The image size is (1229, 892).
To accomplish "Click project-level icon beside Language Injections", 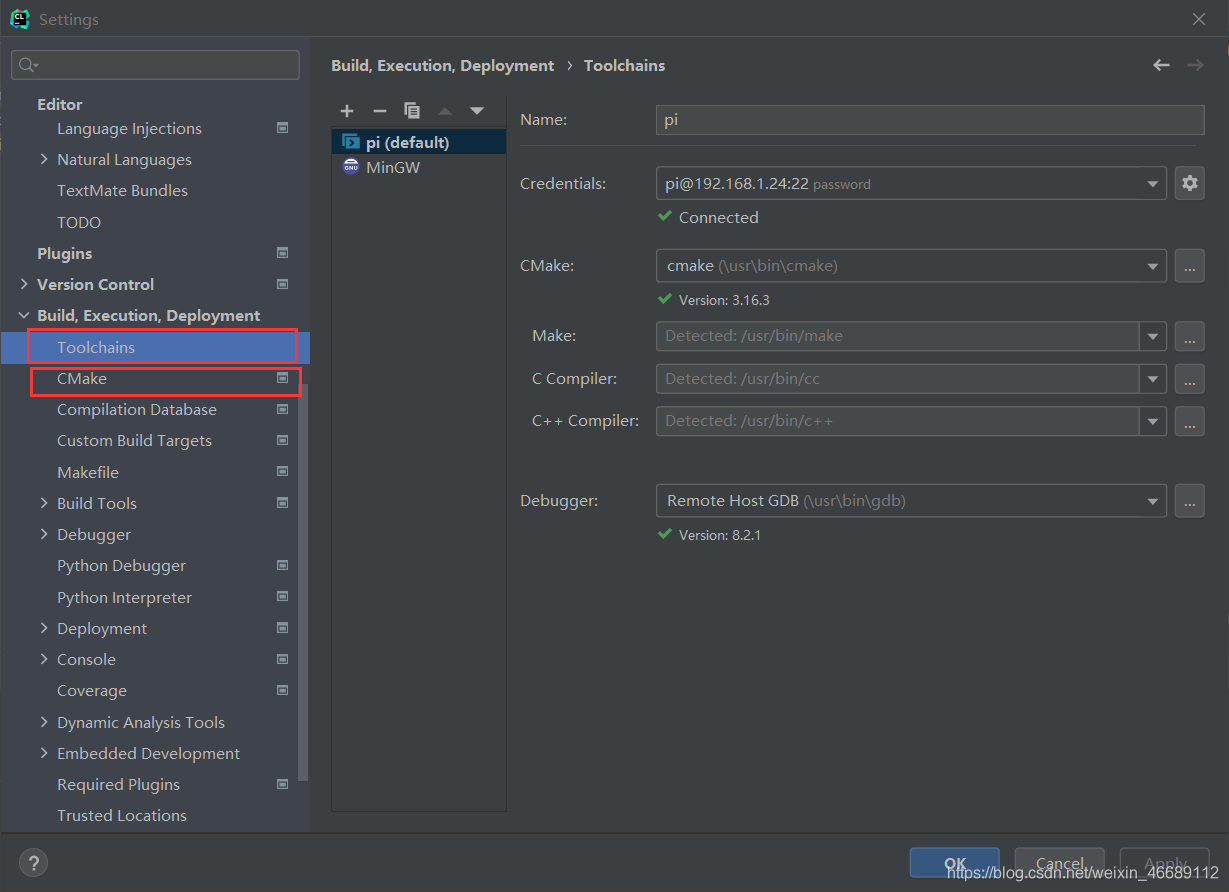I will [x=283, y=128].
